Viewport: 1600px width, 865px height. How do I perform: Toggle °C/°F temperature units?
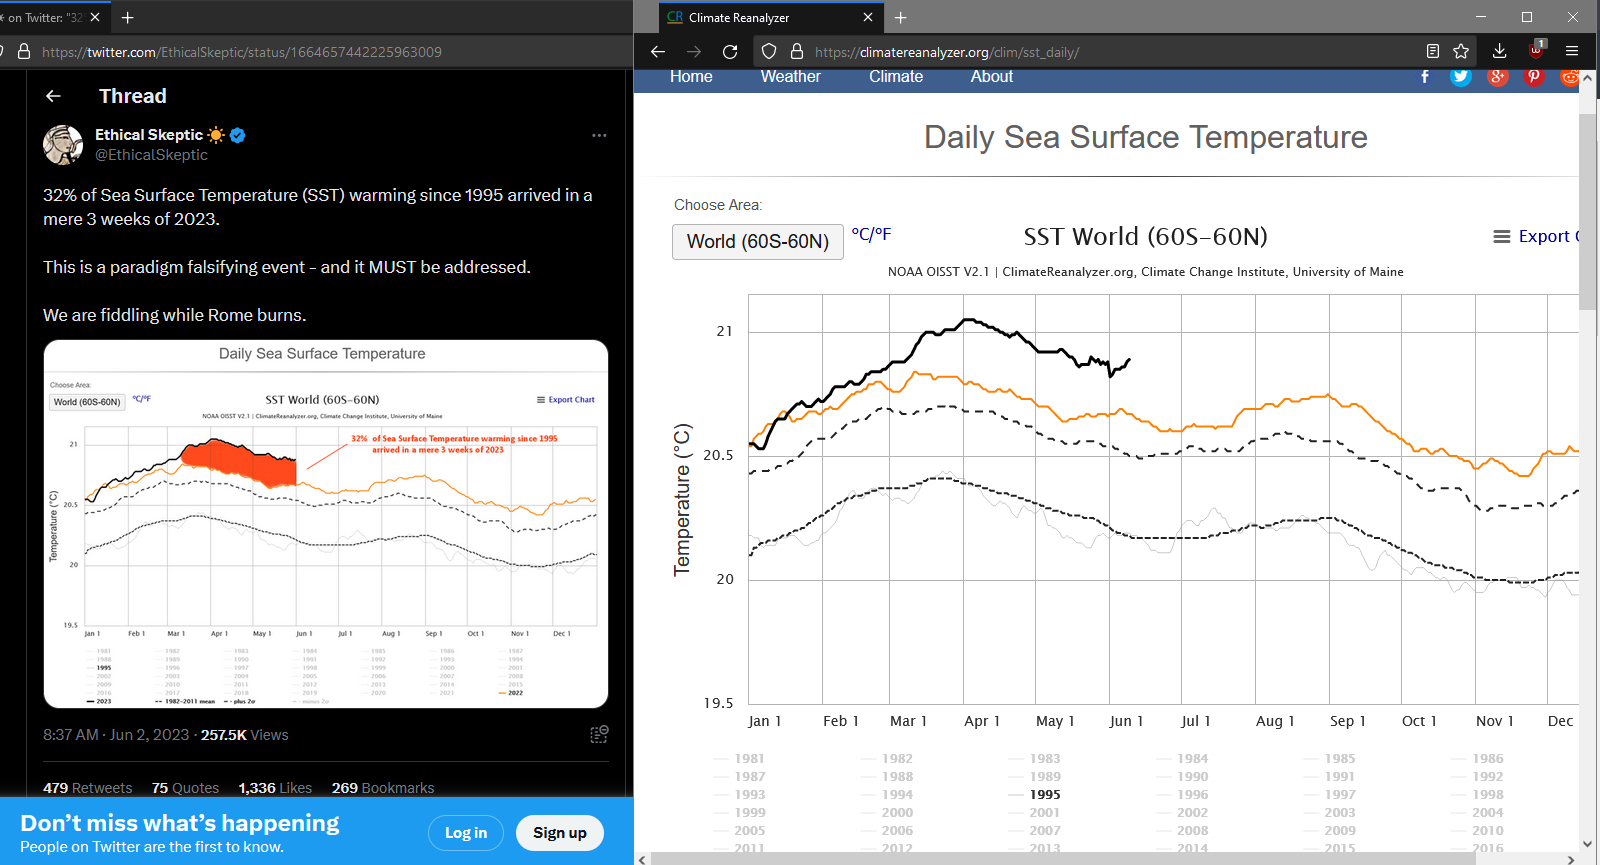(871, 234)
